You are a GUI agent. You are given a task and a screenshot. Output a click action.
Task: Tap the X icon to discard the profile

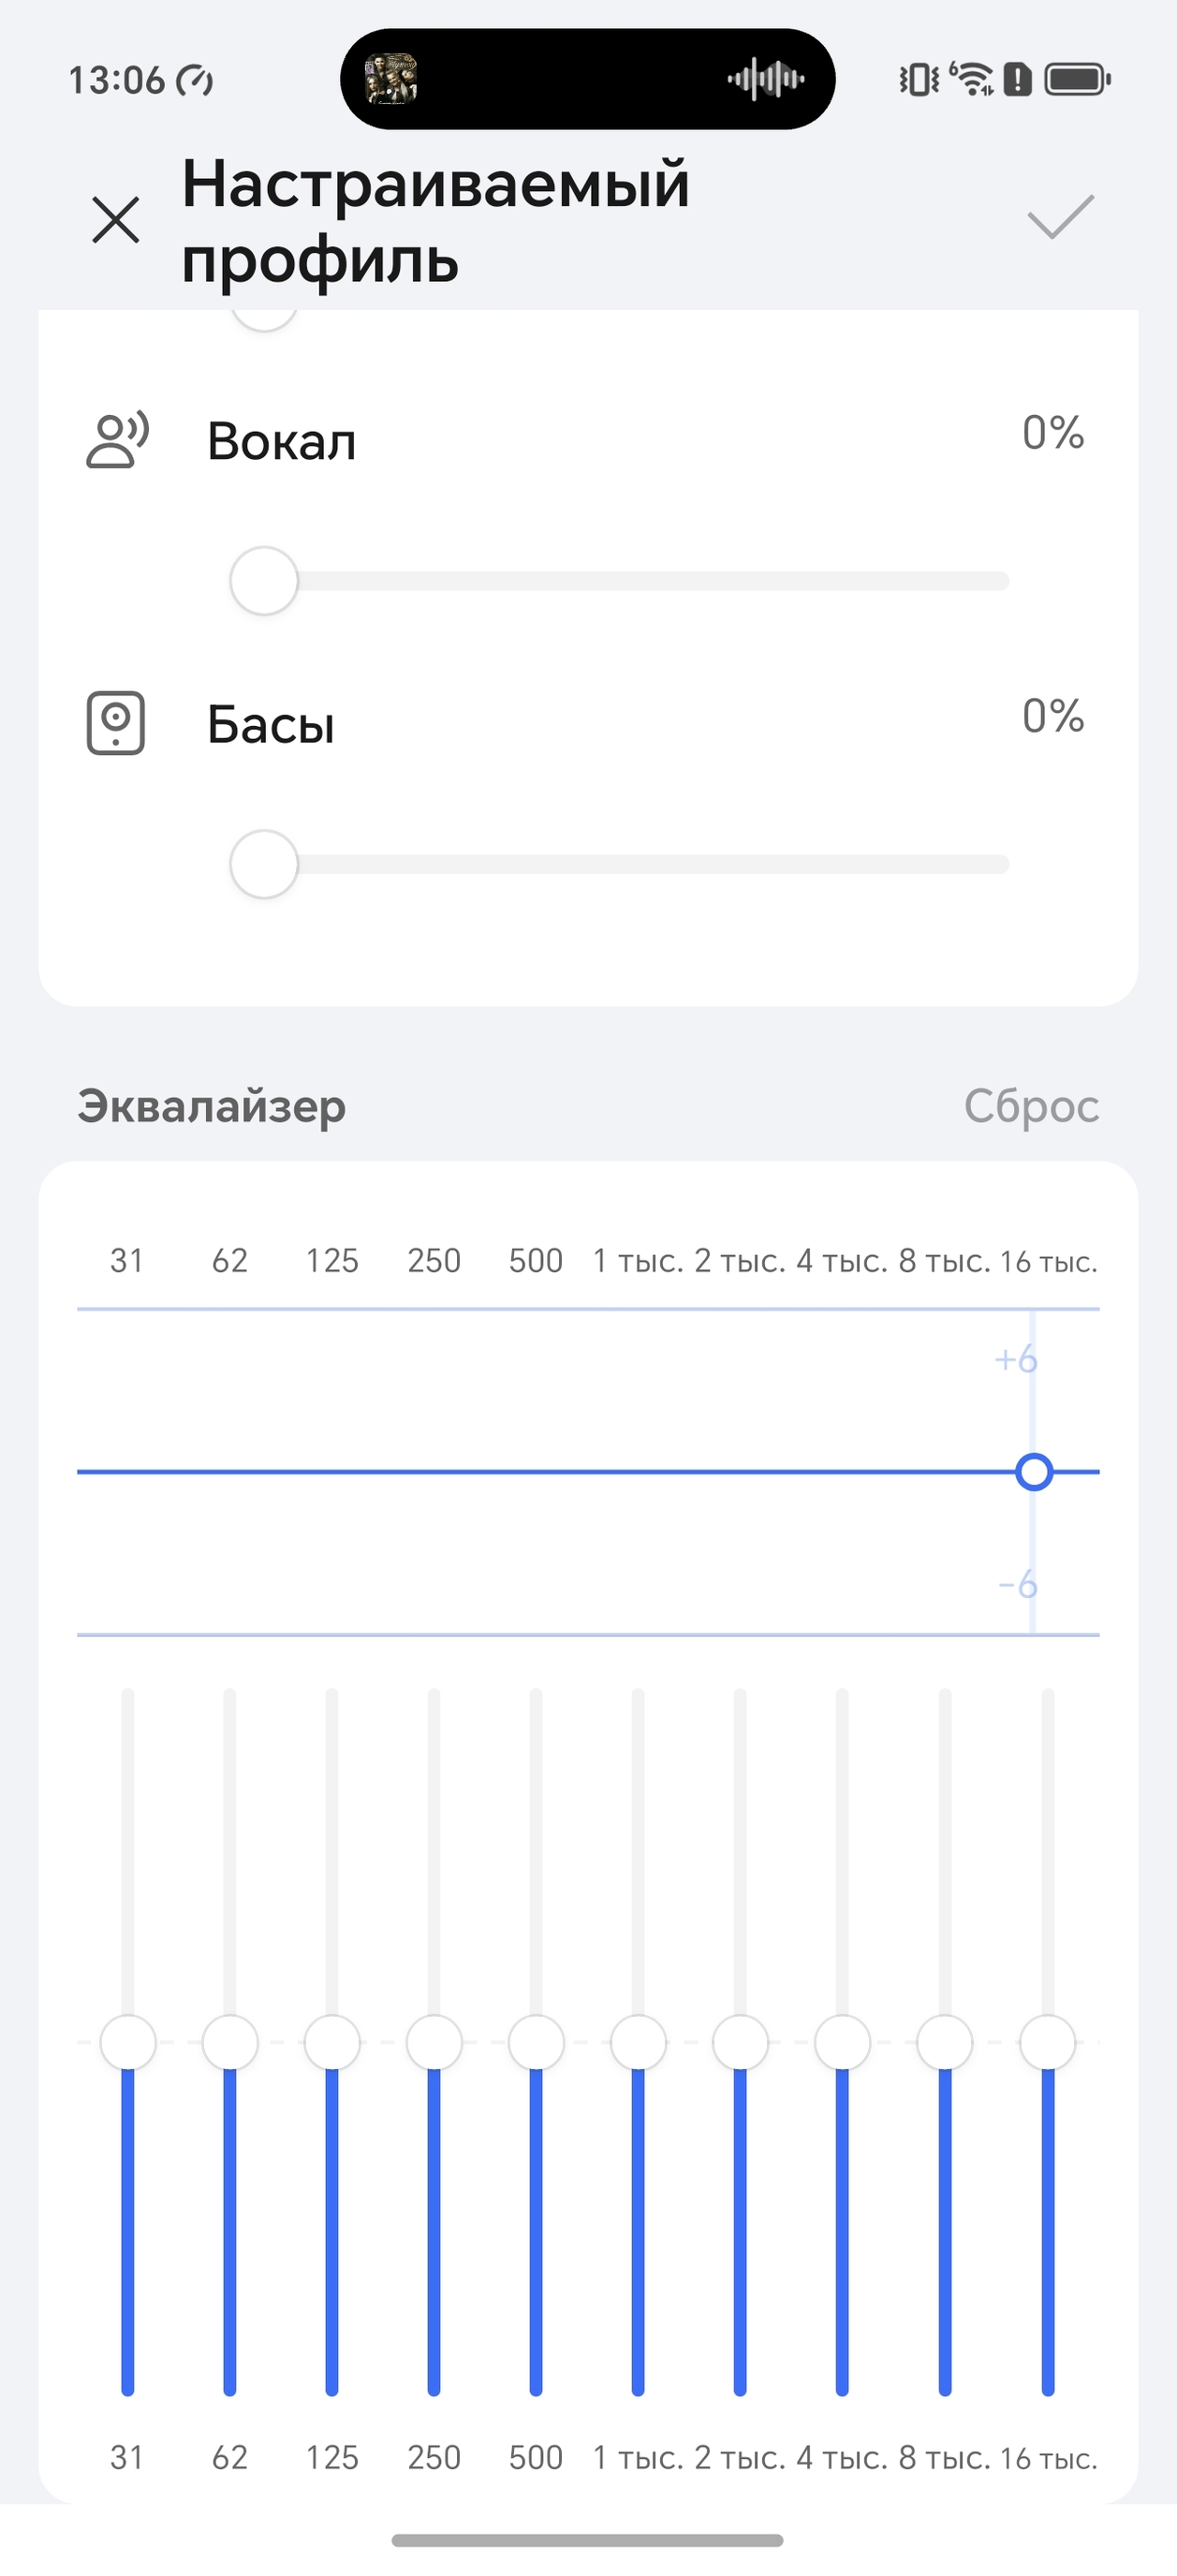click(116, 220)
